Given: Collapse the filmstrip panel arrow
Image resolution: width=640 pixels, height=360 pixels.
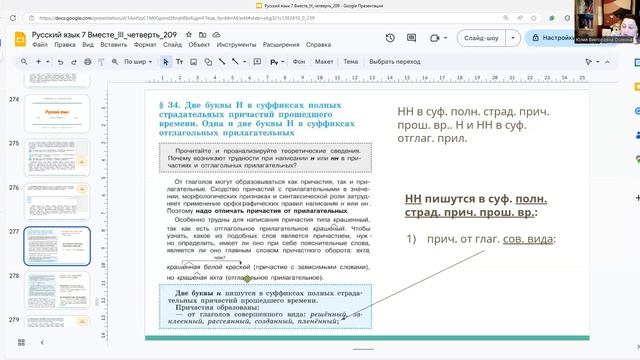Looking at the screenshot, I should (42, 342).
